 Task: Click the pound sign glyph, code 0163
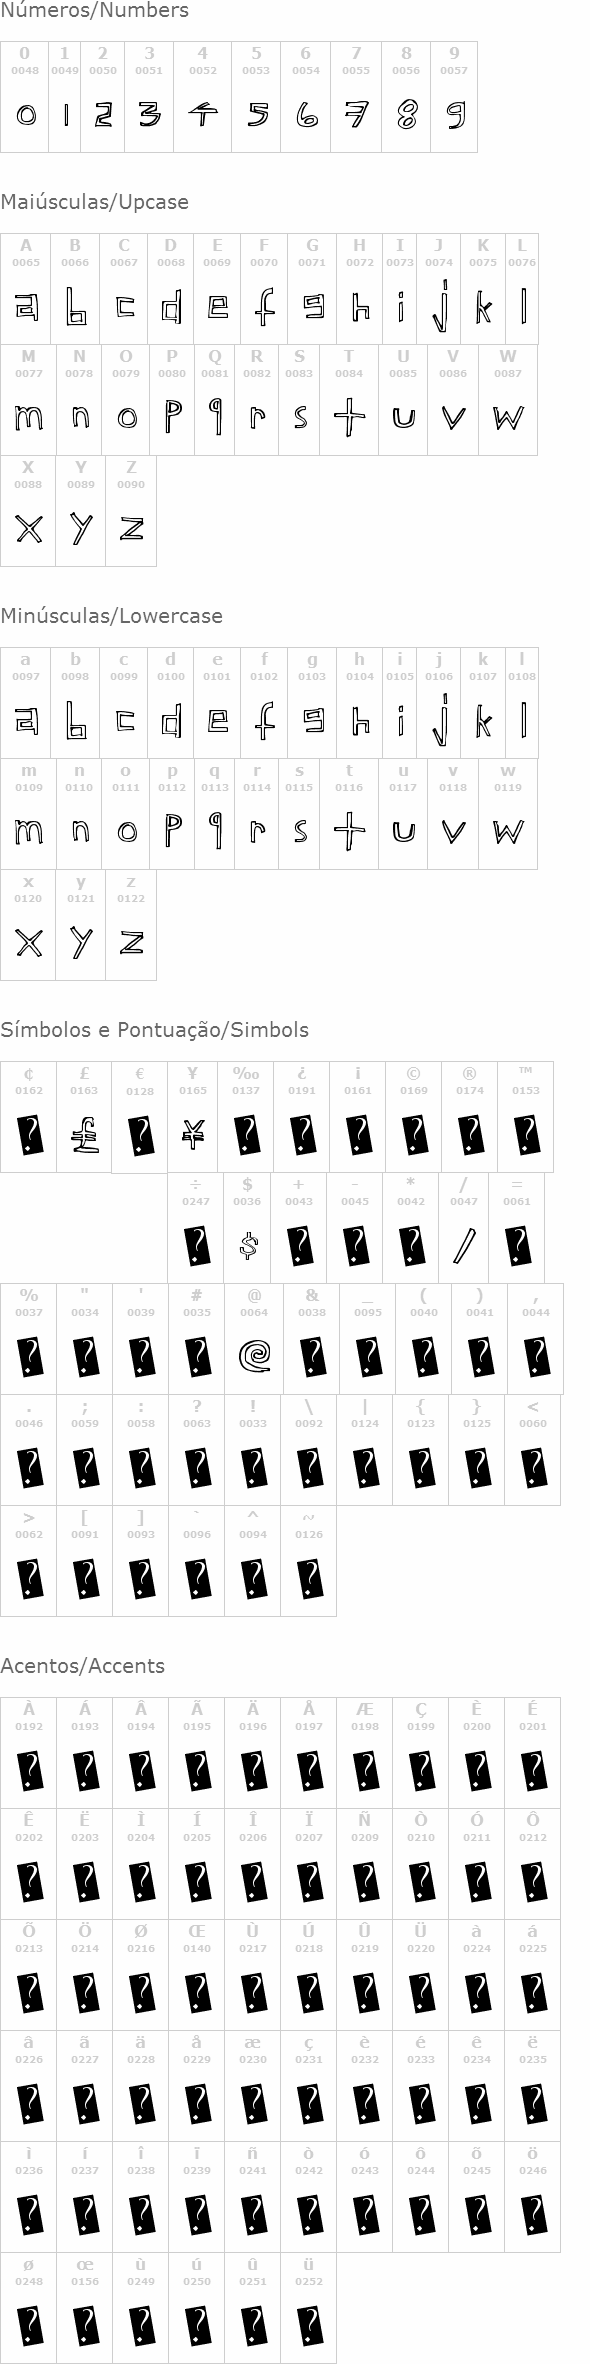[84, 1118]
